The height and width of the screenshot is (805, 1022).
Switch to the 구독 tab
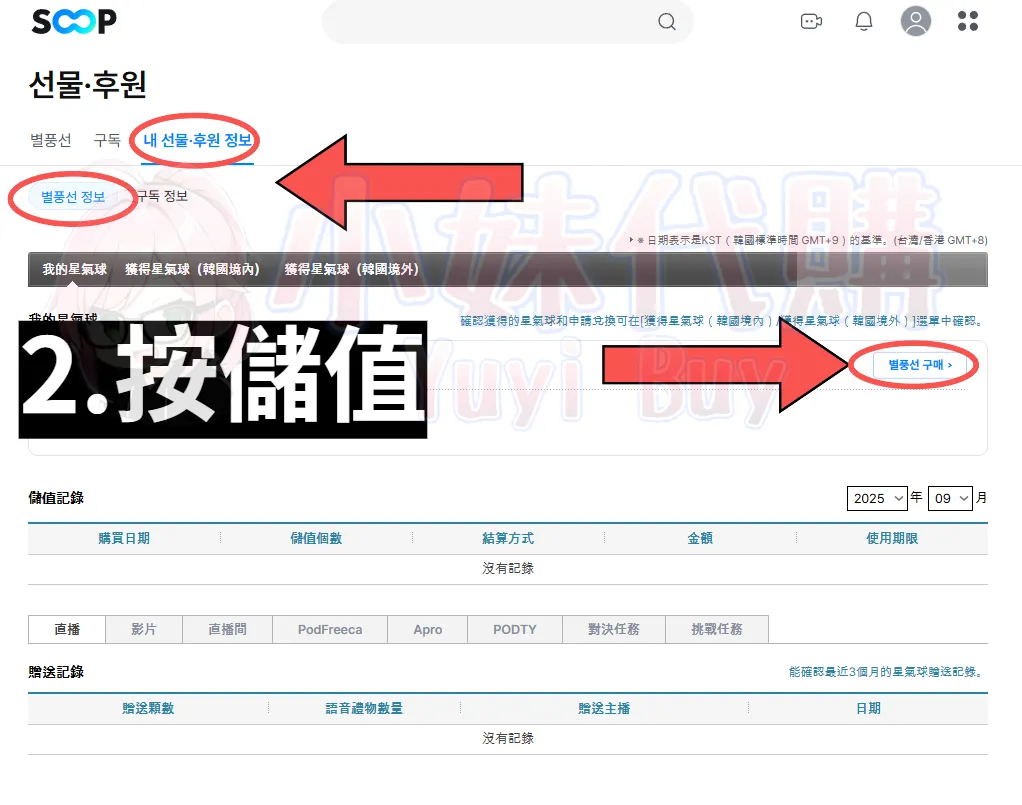point(107,140)
